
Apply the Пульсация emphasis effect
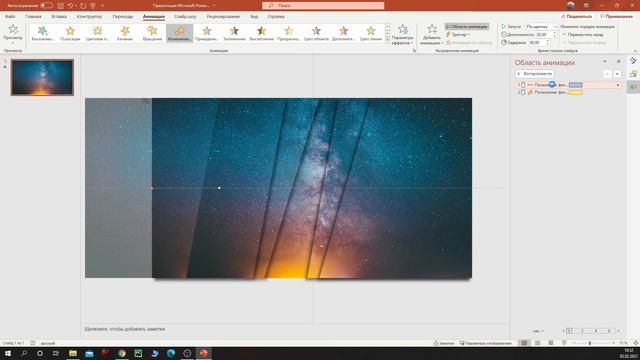coord(70,33)
